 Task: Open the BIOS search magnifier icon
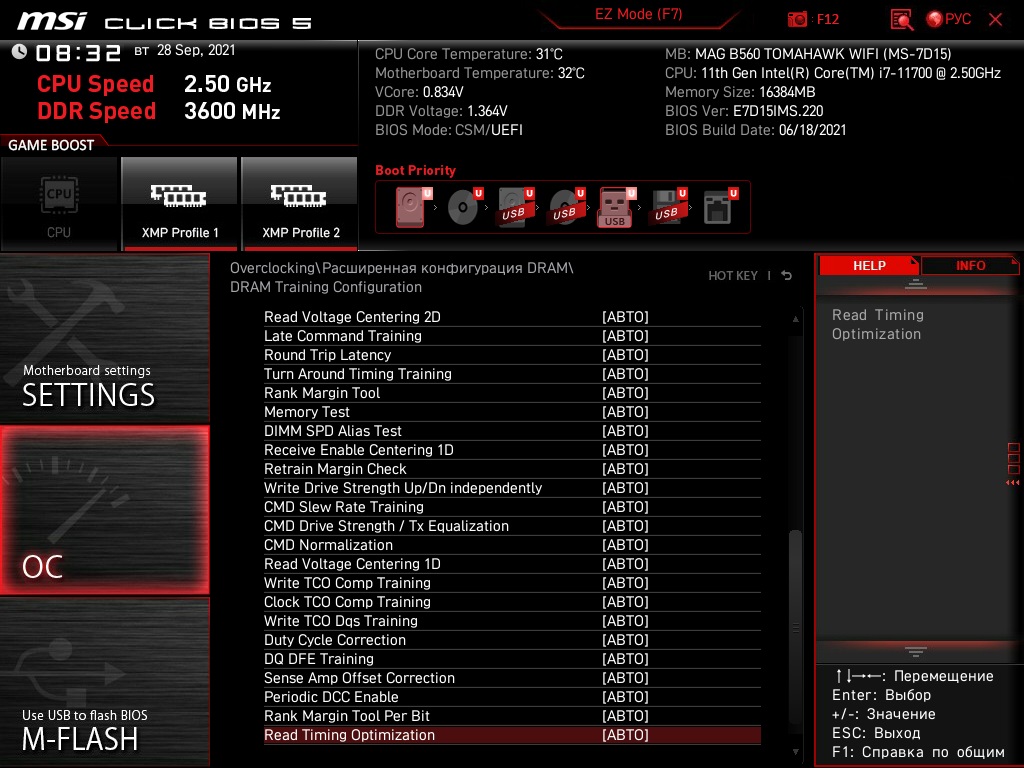pyautogui.click(x=901, y=19)
